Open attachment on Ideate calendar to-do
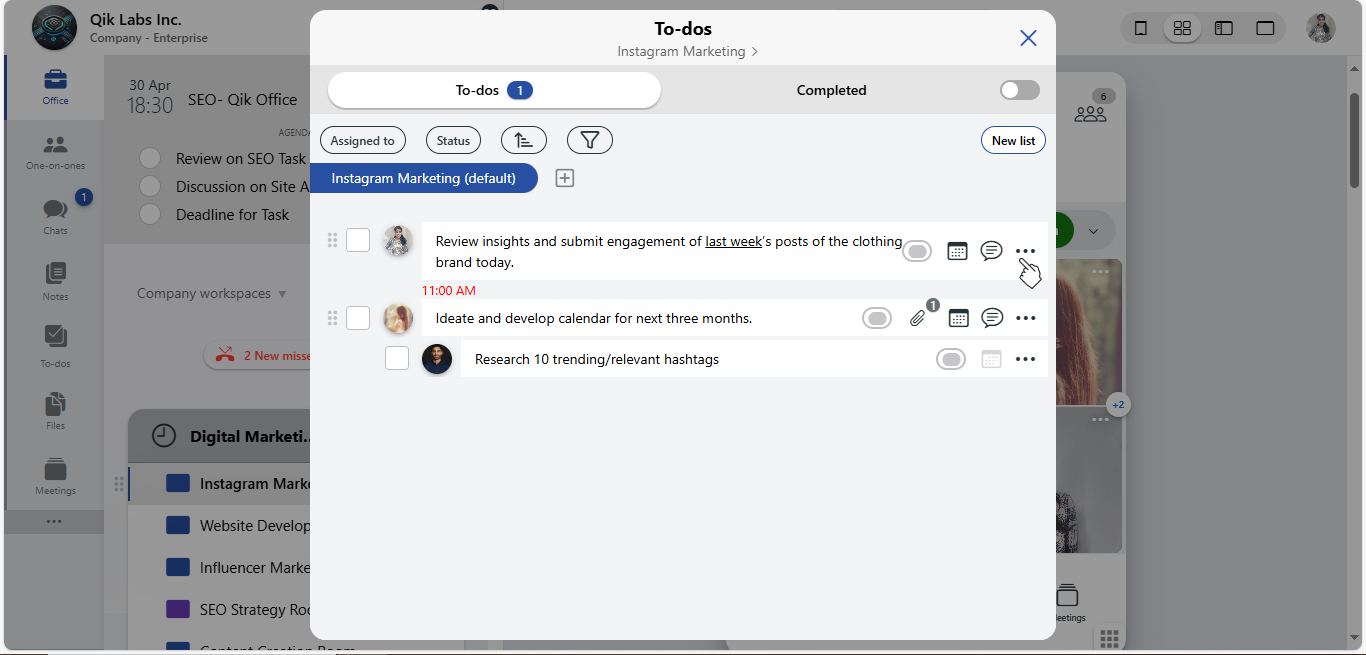1366x655 pixels. click(918, 318)
